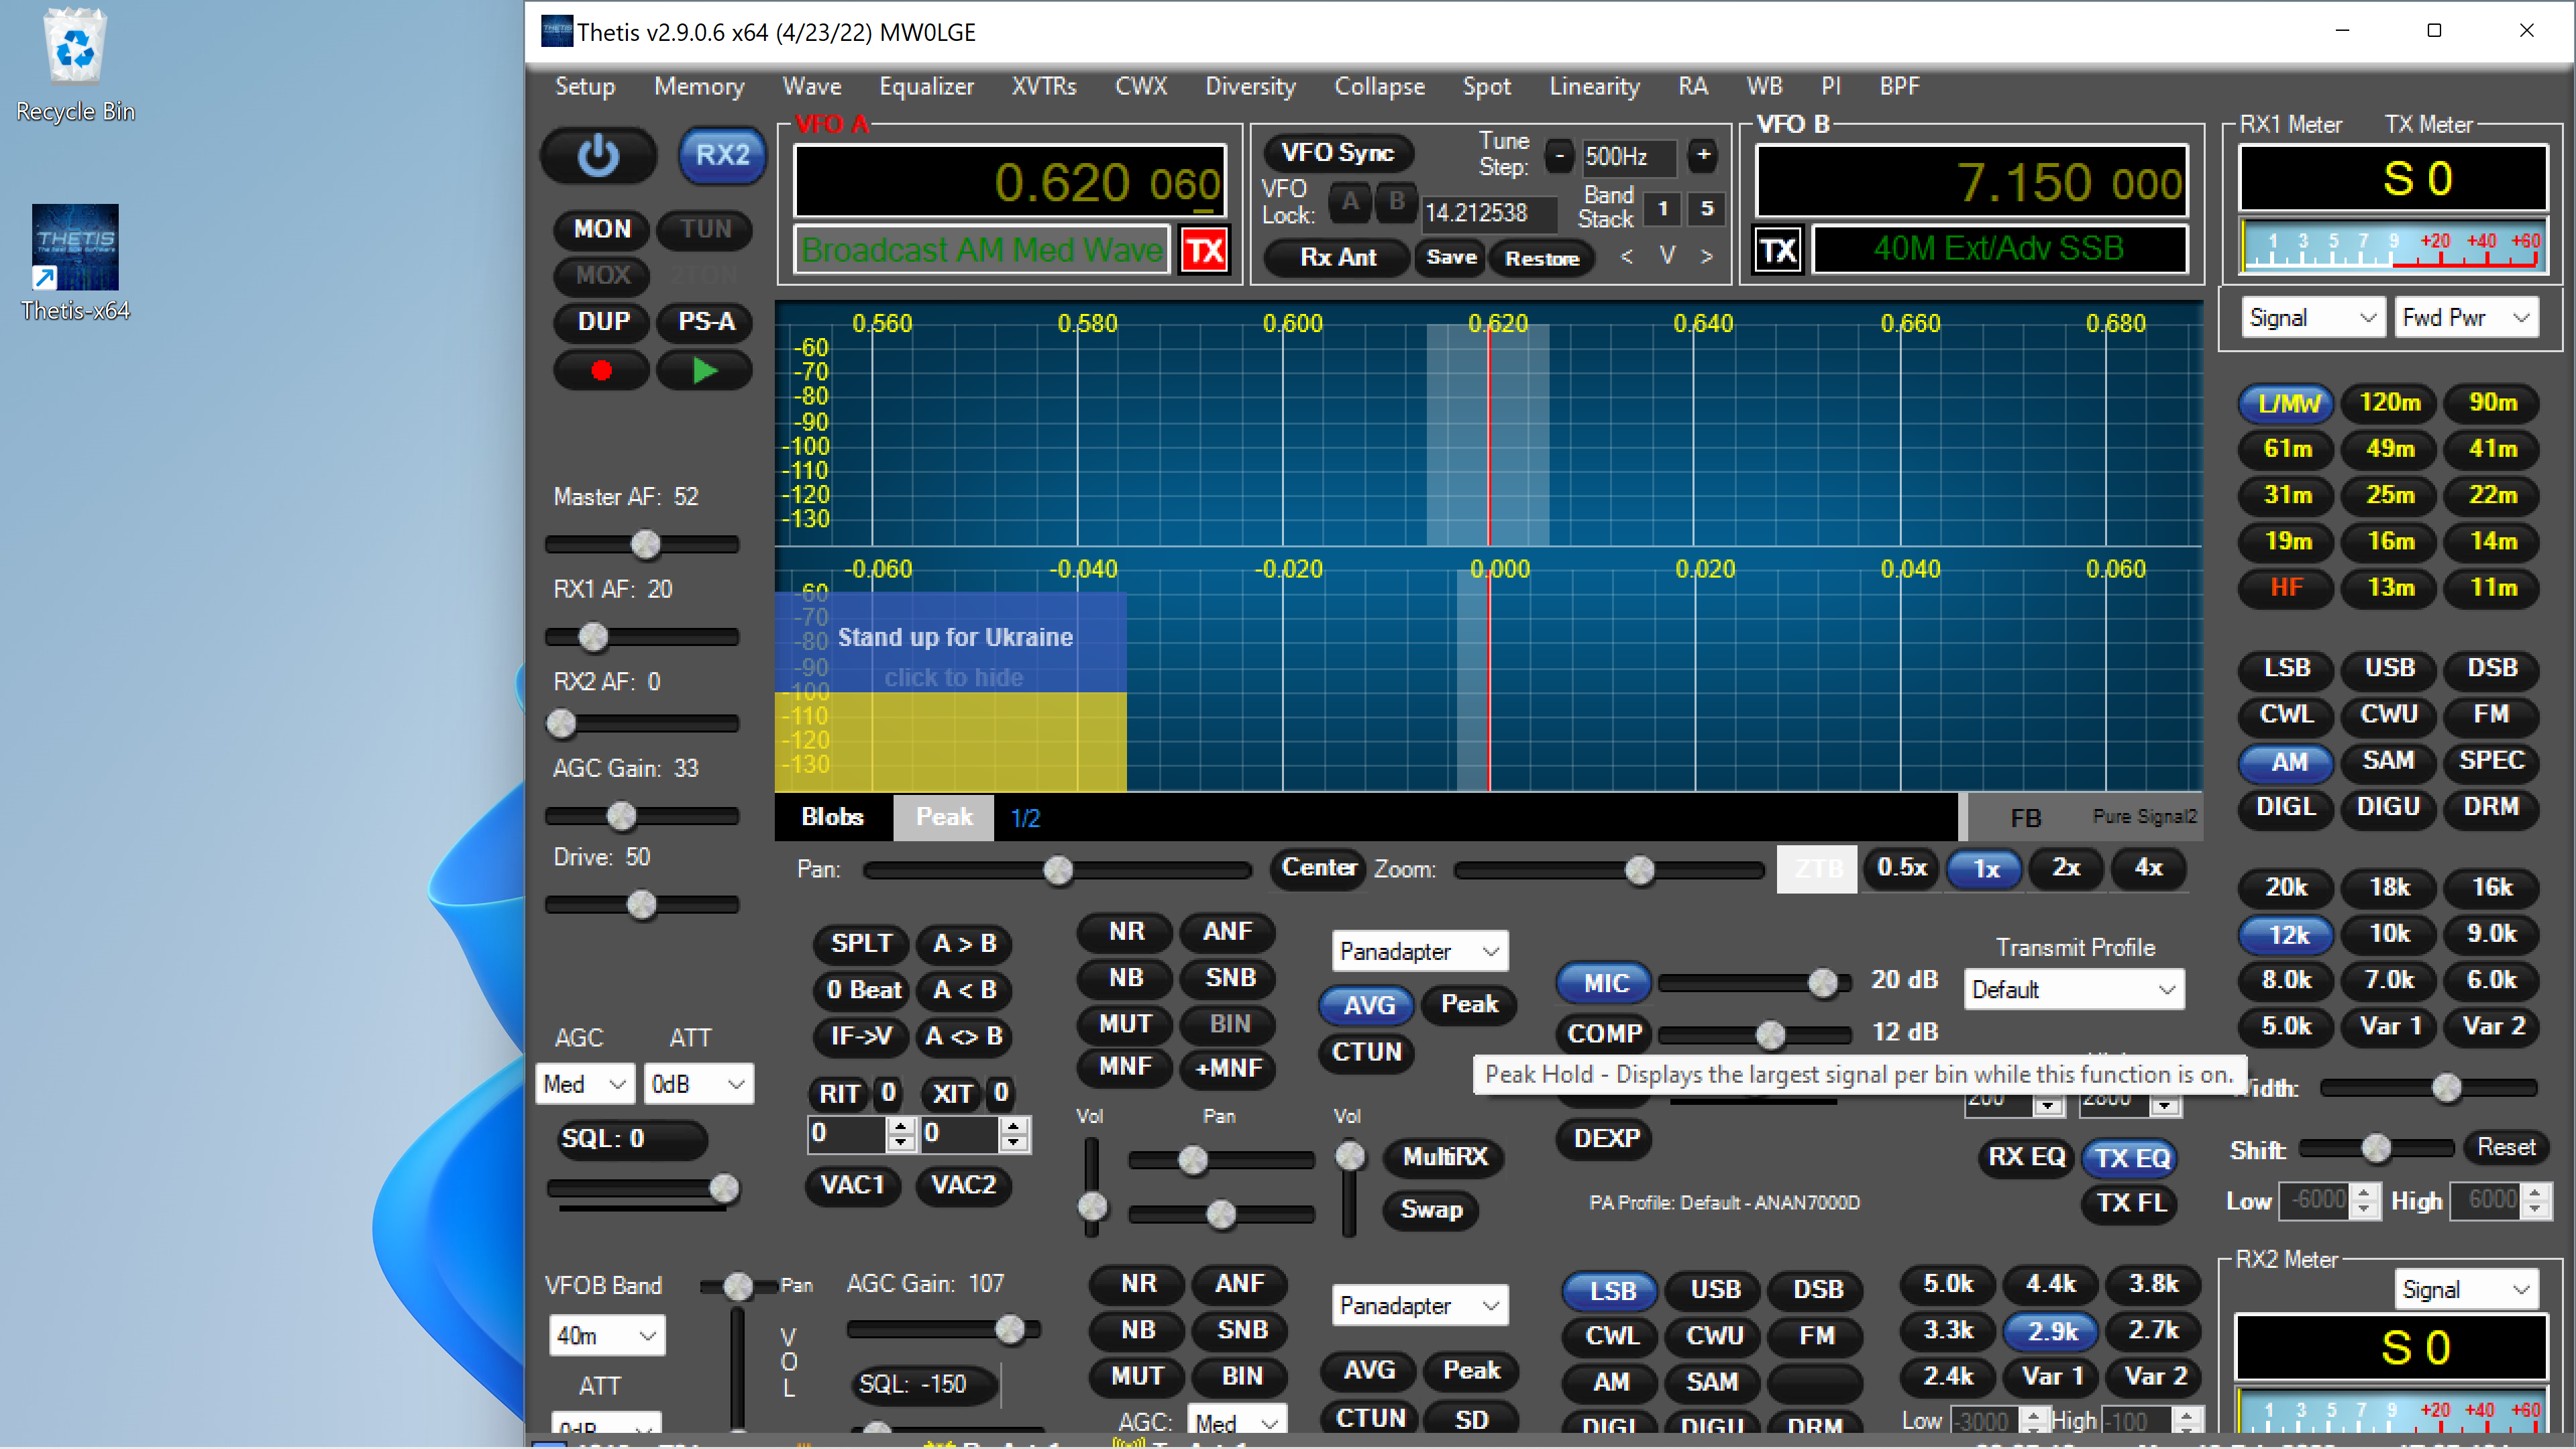Open the VFOB Band 40m dropdown
Screen dimensions: 2576x1449
(x=606, y=1335)
